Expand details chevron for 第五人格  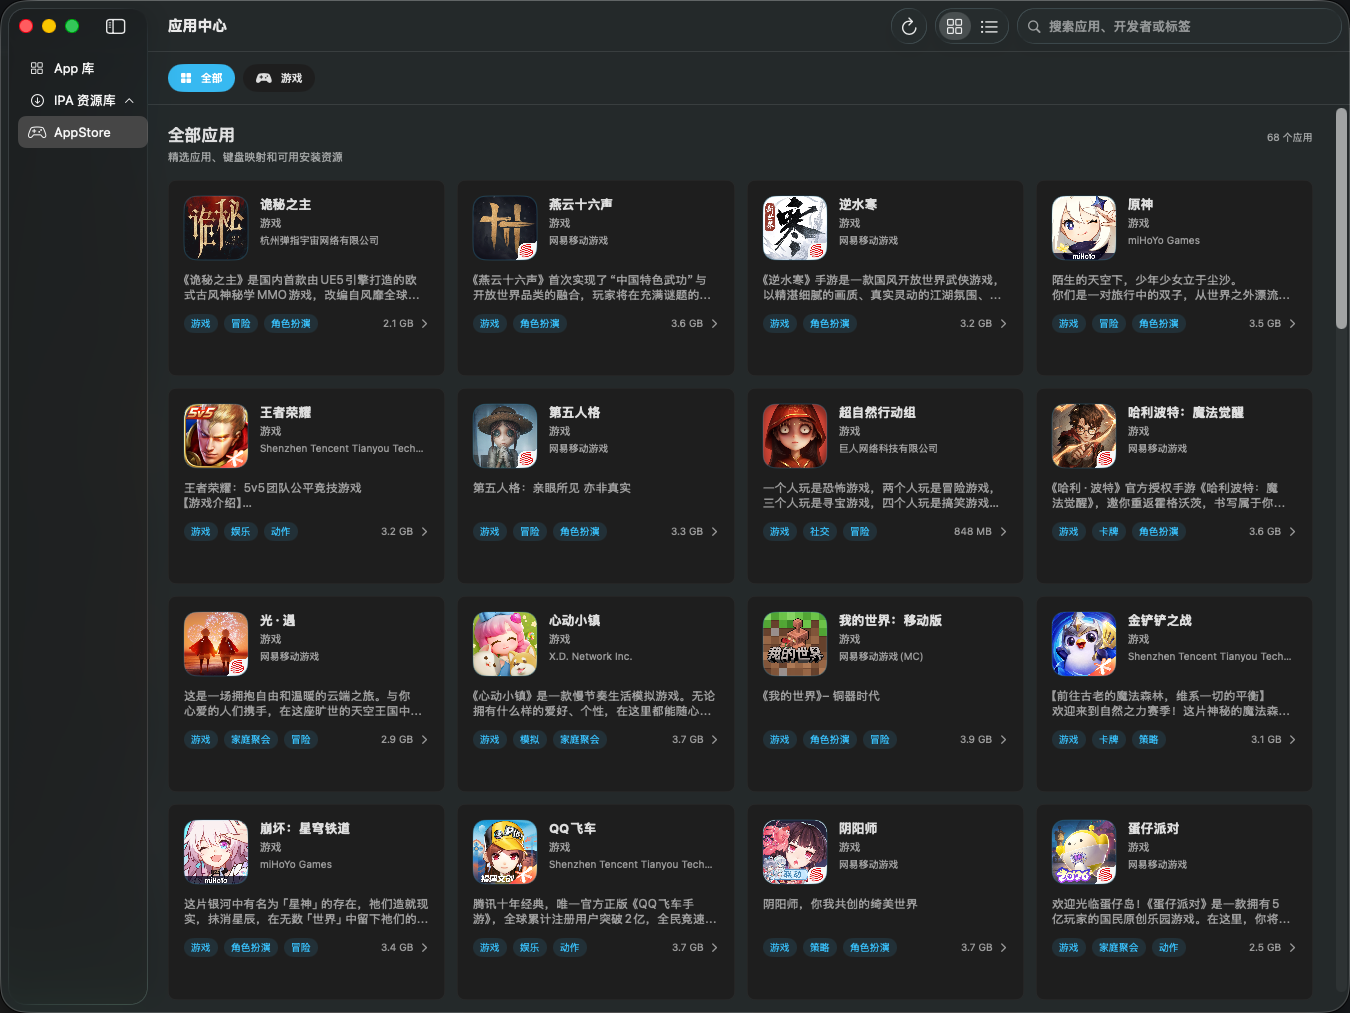point(714,532)
